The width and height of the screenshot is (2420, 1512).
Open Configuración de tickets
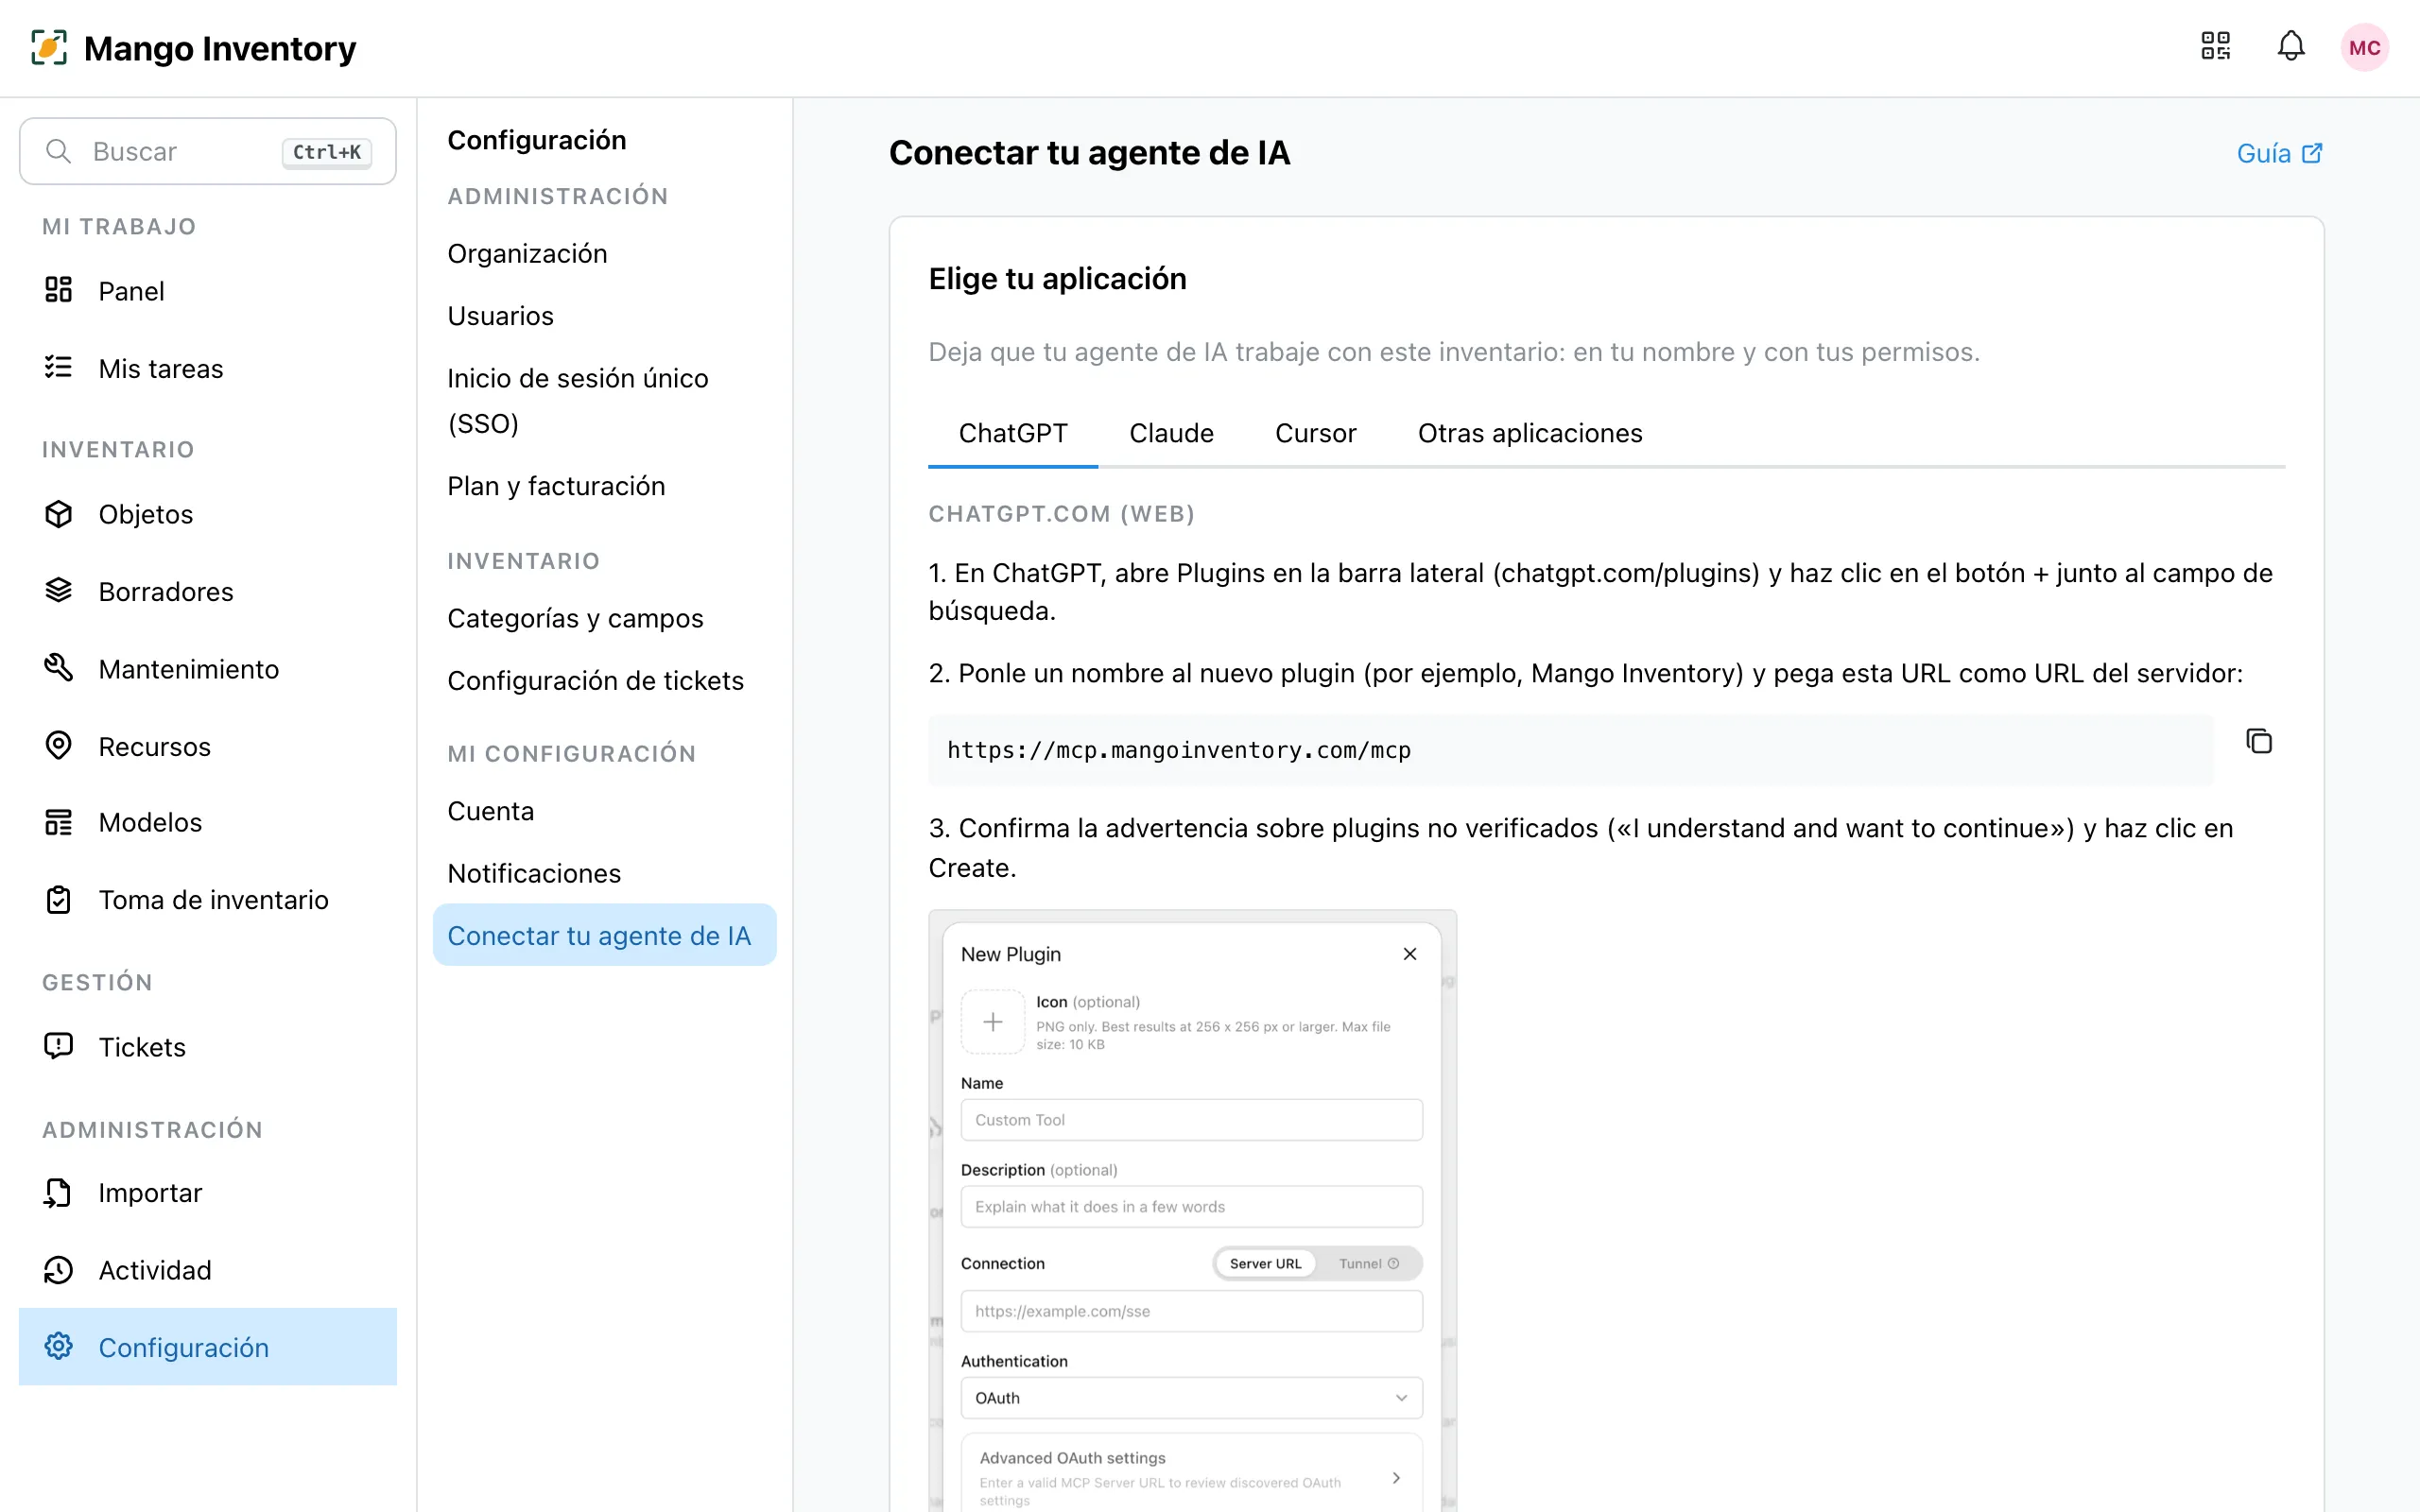[x=605, y=681]
